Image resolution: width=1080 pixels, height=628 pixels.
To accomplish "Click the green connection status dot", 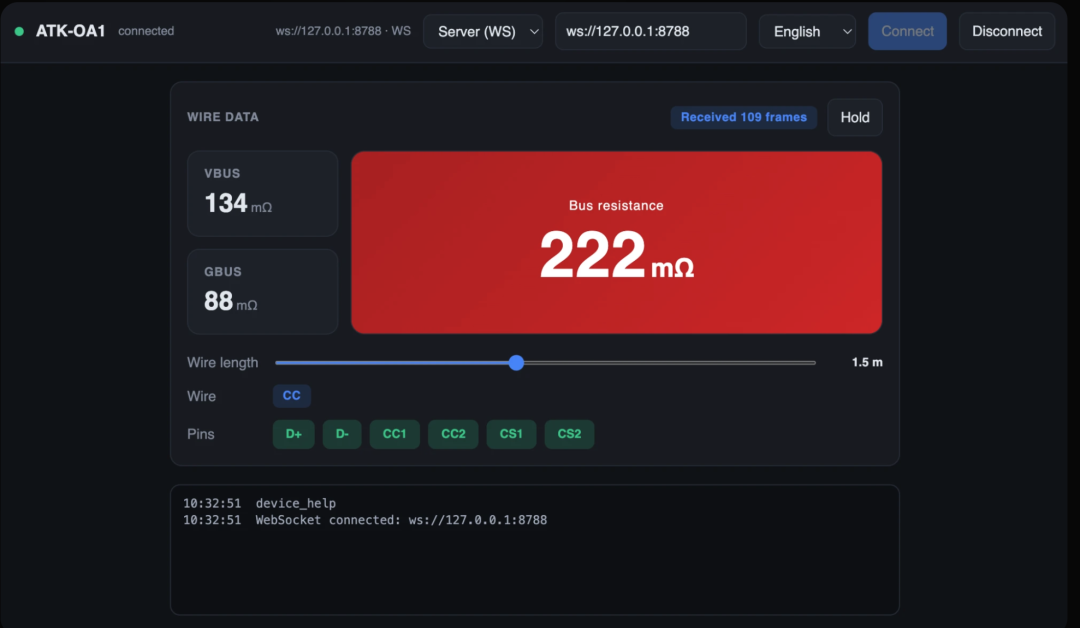I will coord(19,32).
